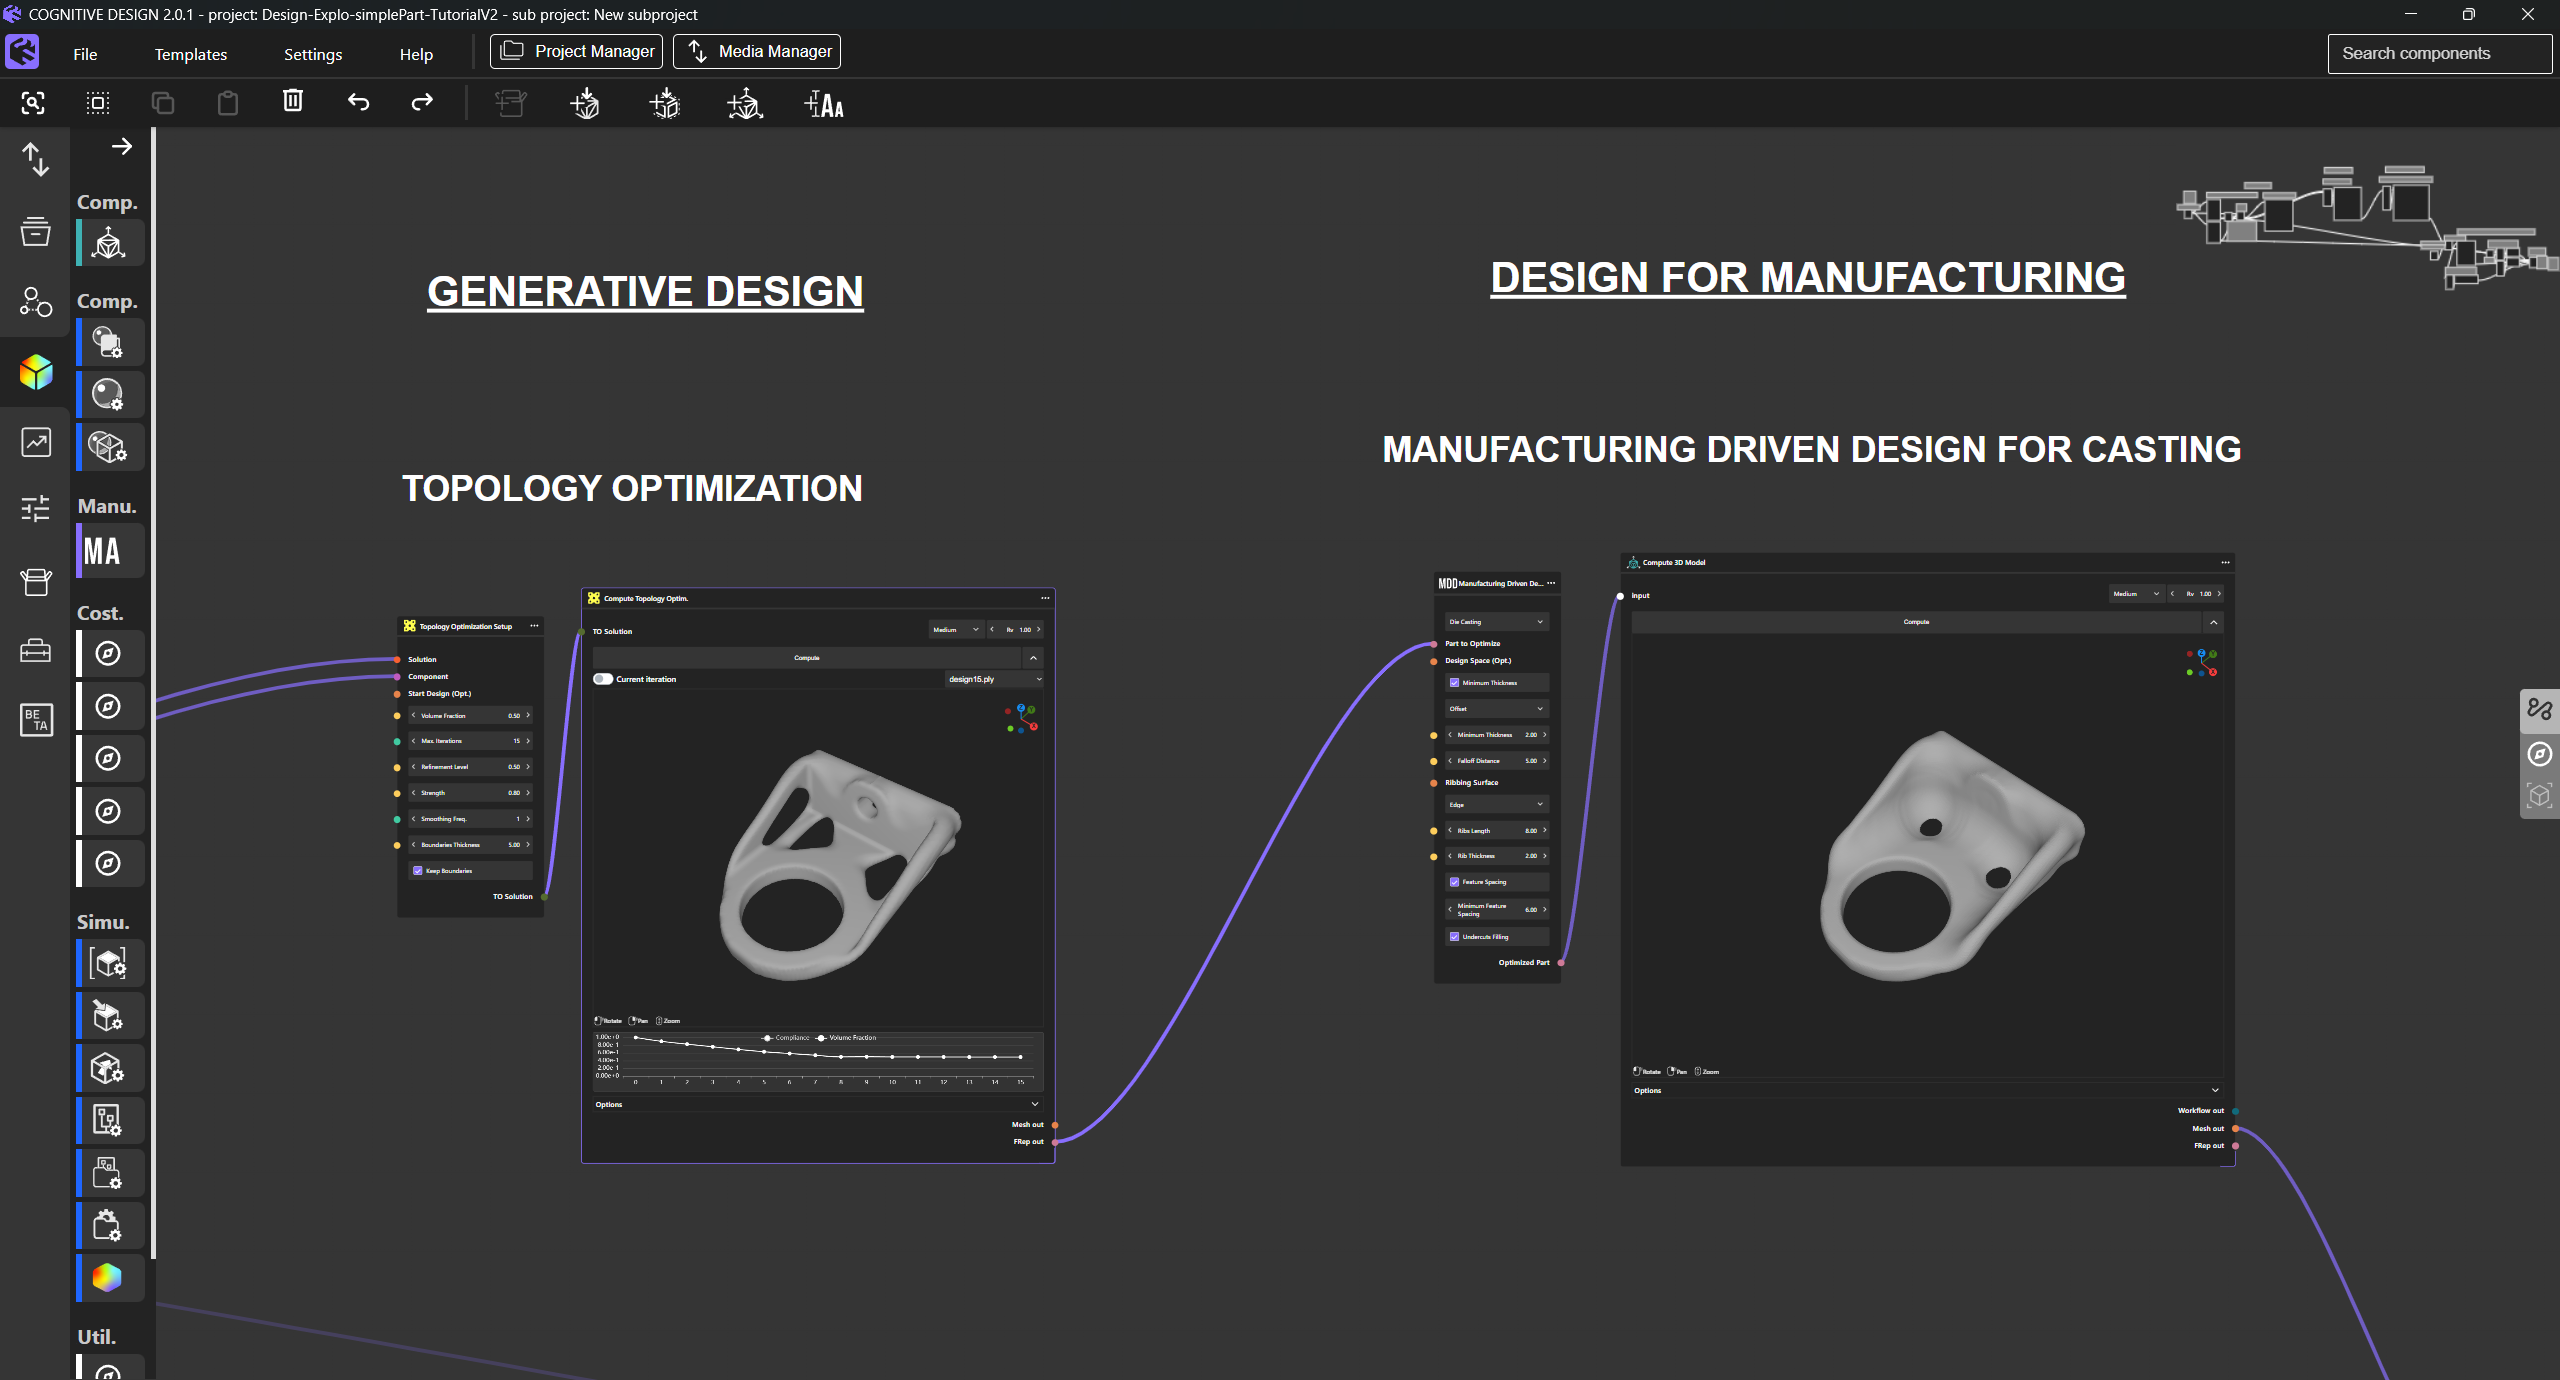The width and height of the screenshot is (2560, 1380).
Task: Increase Ribs Length with right arrow
Action: pos(1544,831)
